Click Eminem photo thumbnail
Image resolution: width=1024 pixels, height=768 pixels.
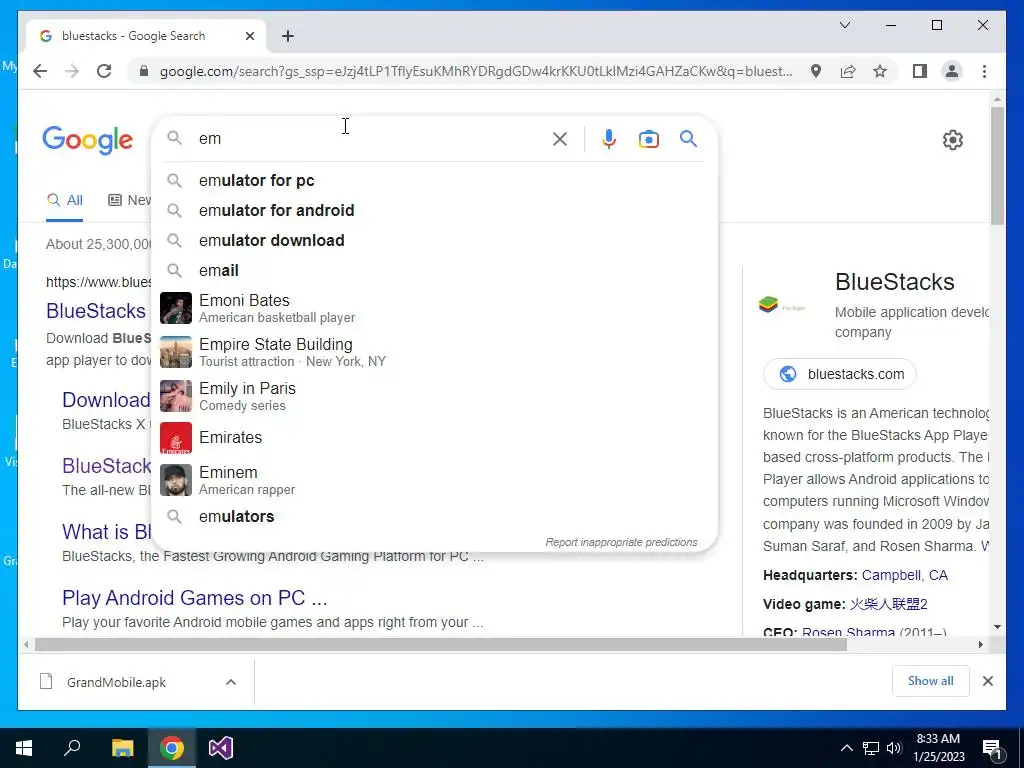176,480
